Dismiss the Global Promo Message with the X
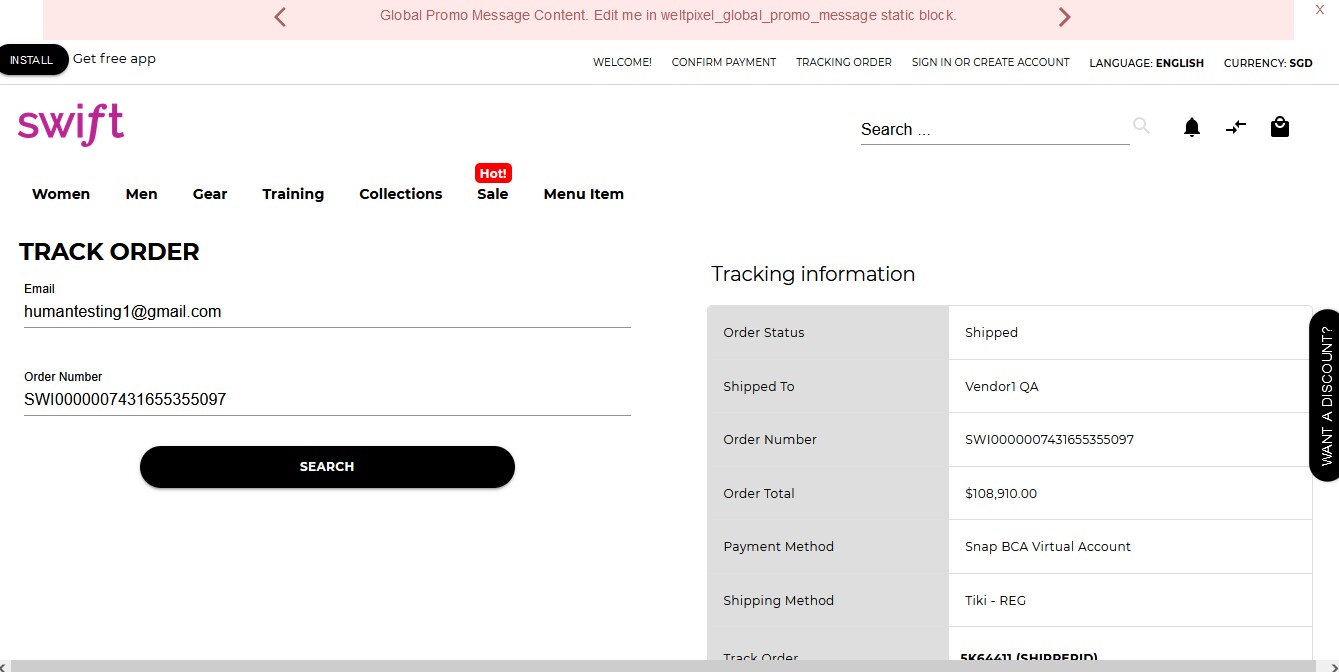This screenshot has height=672, width=1339. point(1319,9)
